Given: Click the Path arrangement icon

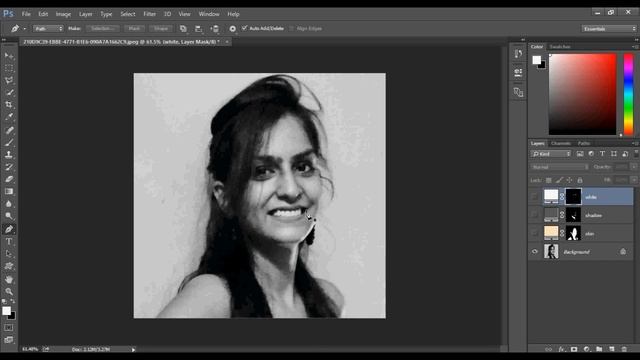Looking at the screenshot, I should (x=215, y=29).
